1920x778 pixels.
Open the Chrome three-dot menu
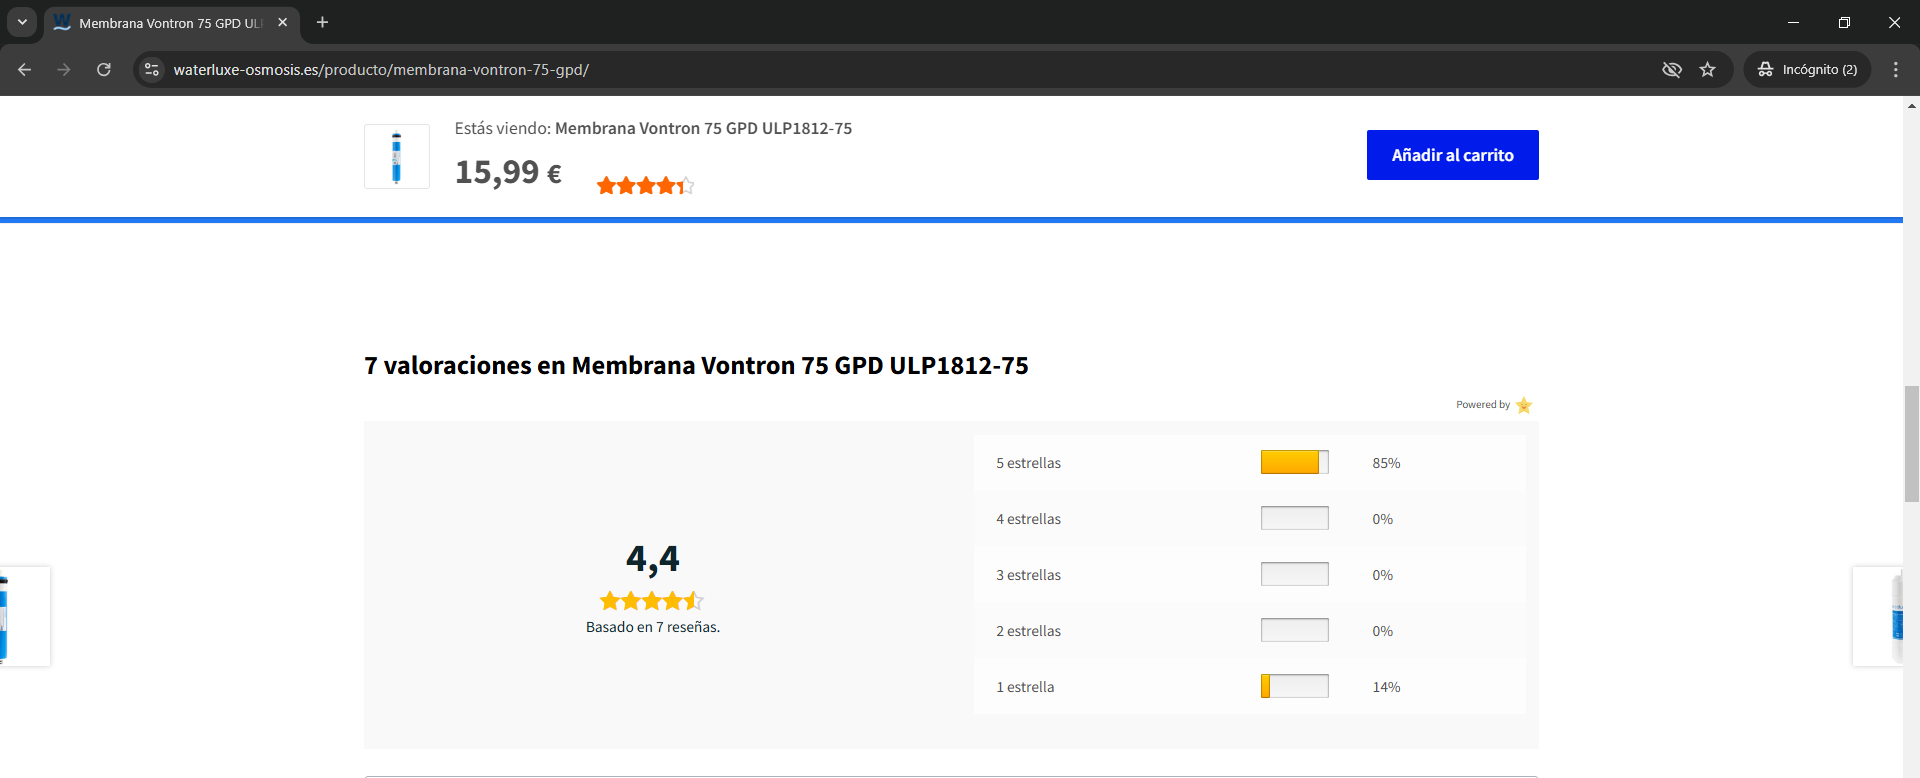coord(1895,70)
